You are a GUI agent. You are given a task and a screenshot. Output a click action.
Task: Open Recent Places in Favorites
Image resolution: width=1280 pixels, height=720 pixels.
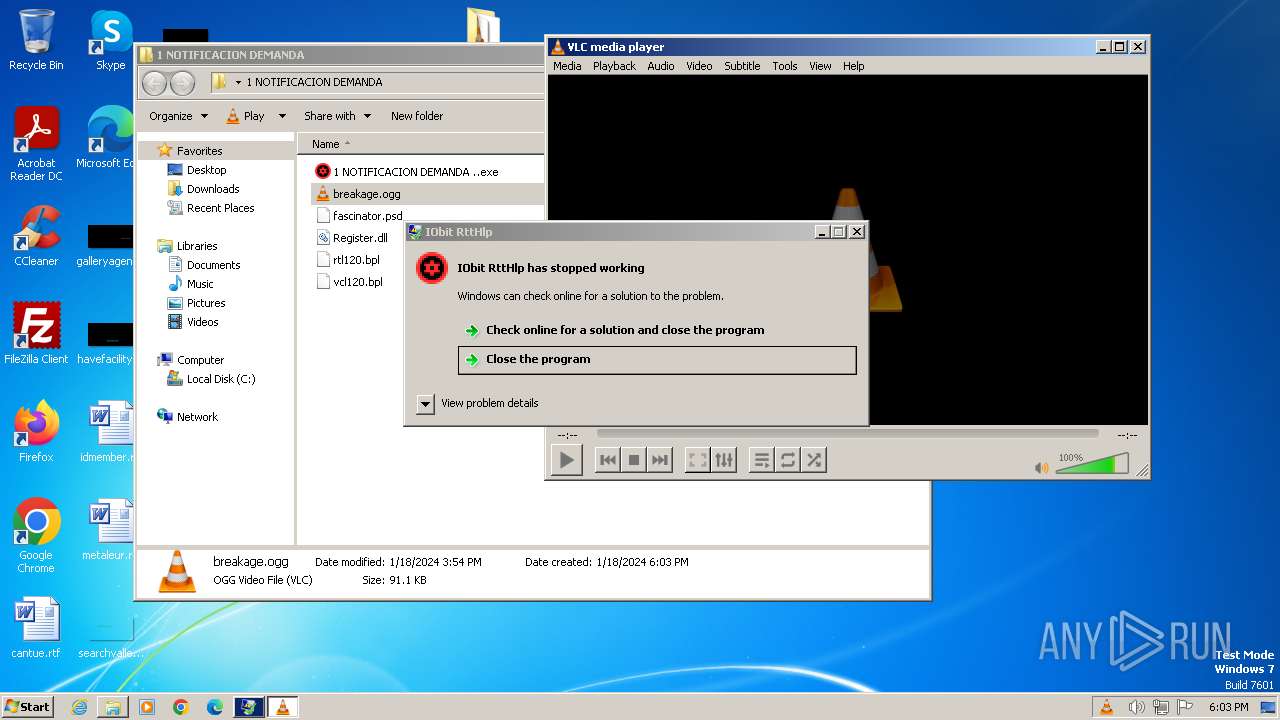pyautogui.click(x=211, y=208)
